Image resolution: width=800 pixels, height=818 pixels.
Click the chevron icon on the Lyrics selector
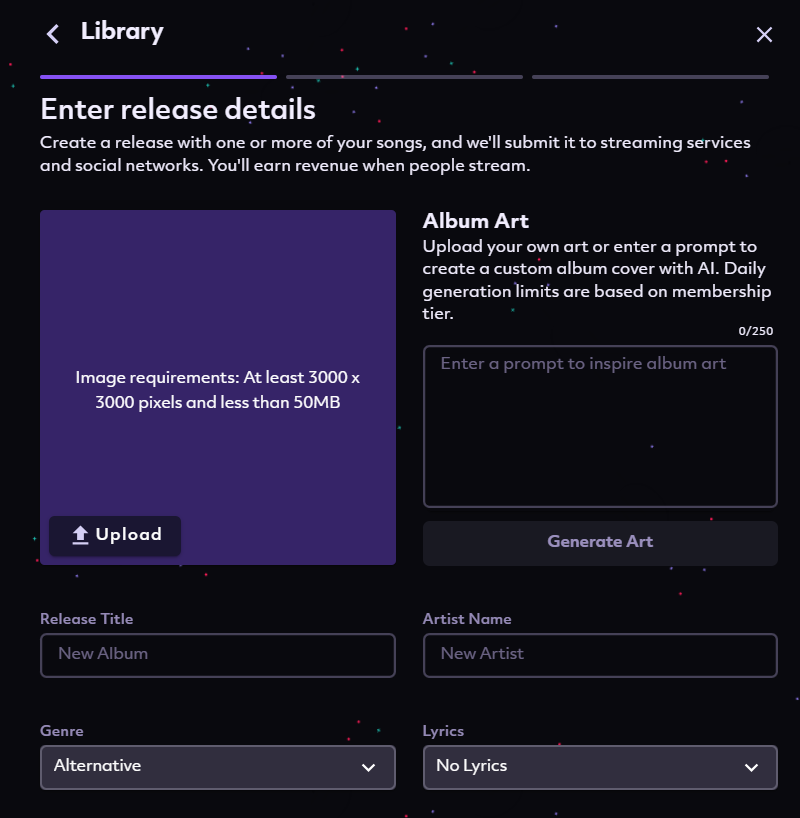pos(752,768)
